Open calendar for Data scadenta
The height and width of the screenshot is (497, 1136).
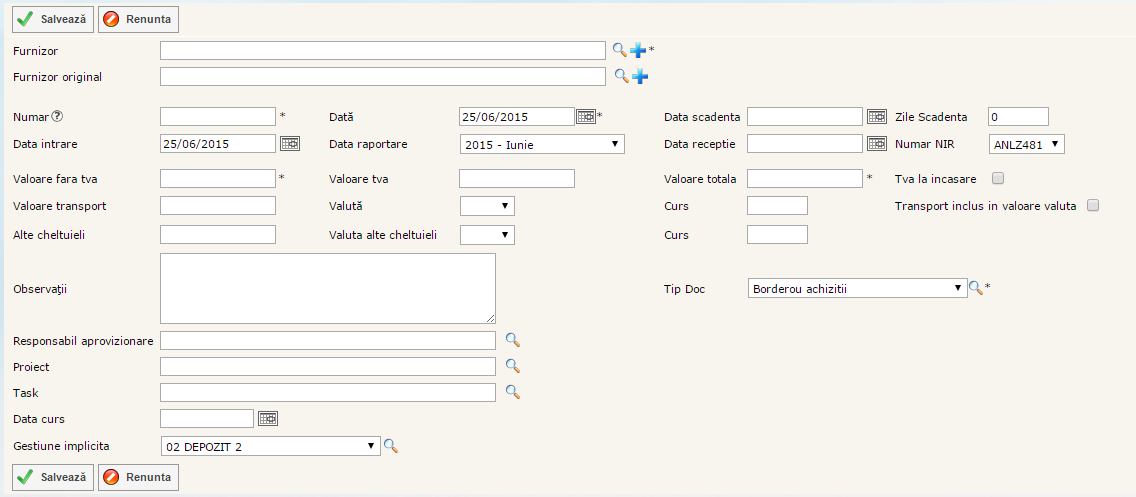877,117
